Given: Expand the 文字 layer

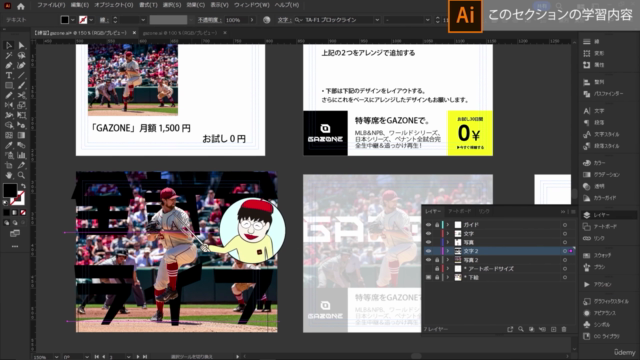Looking at the screenshot, I should pos(448,233).
